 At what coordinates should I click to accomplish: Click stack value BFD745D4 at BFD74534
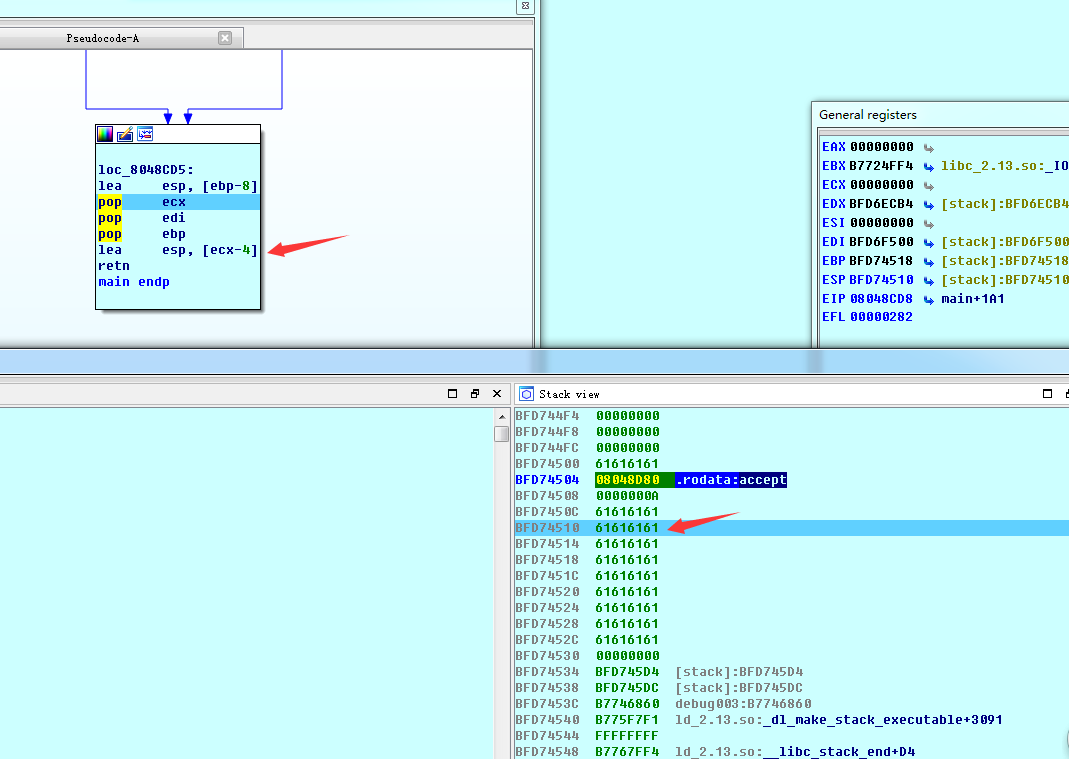tap(627, 672)
